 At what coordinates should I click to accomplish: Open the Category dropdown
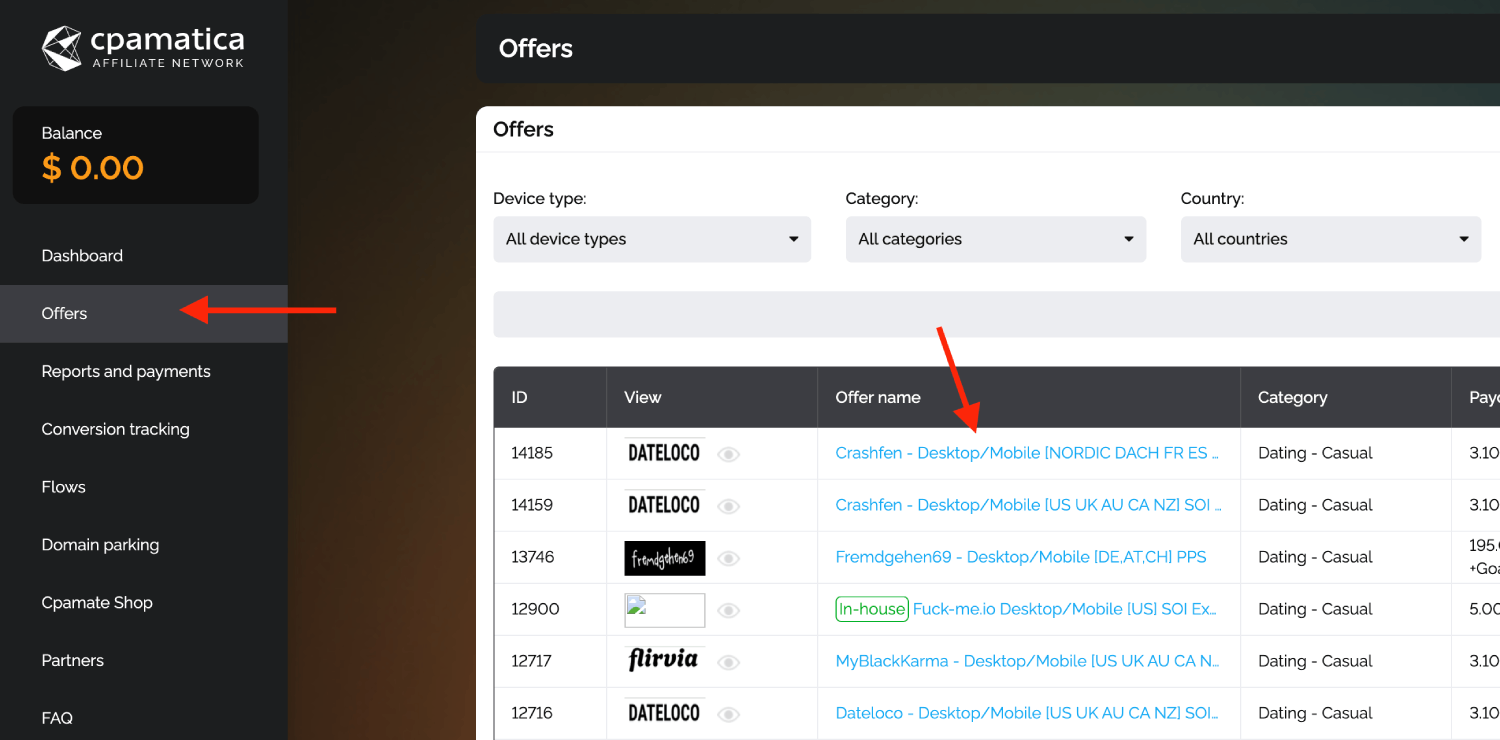(x=996, y=239)
